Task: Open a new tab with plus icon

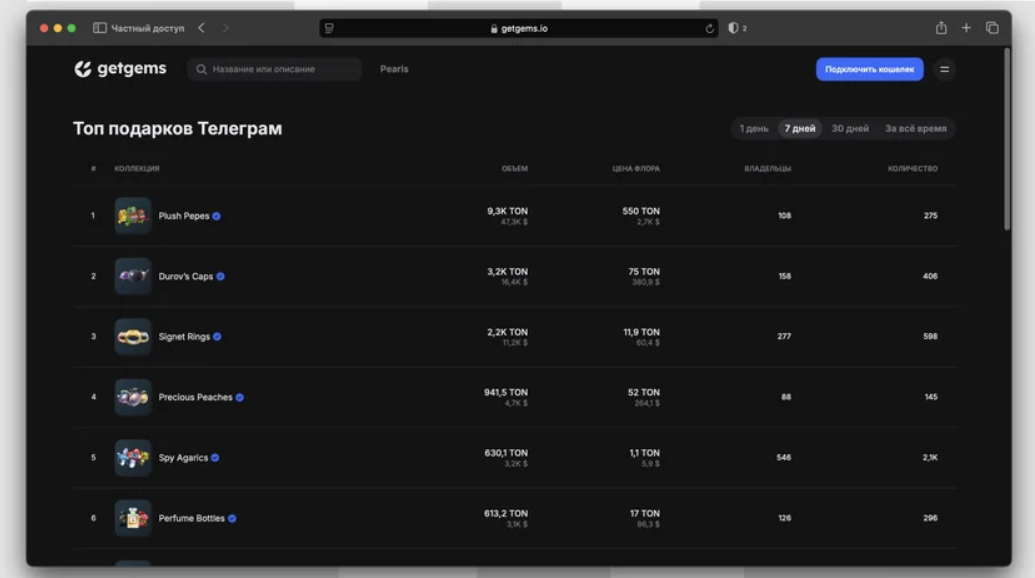Action: click(x=966, y=28)
